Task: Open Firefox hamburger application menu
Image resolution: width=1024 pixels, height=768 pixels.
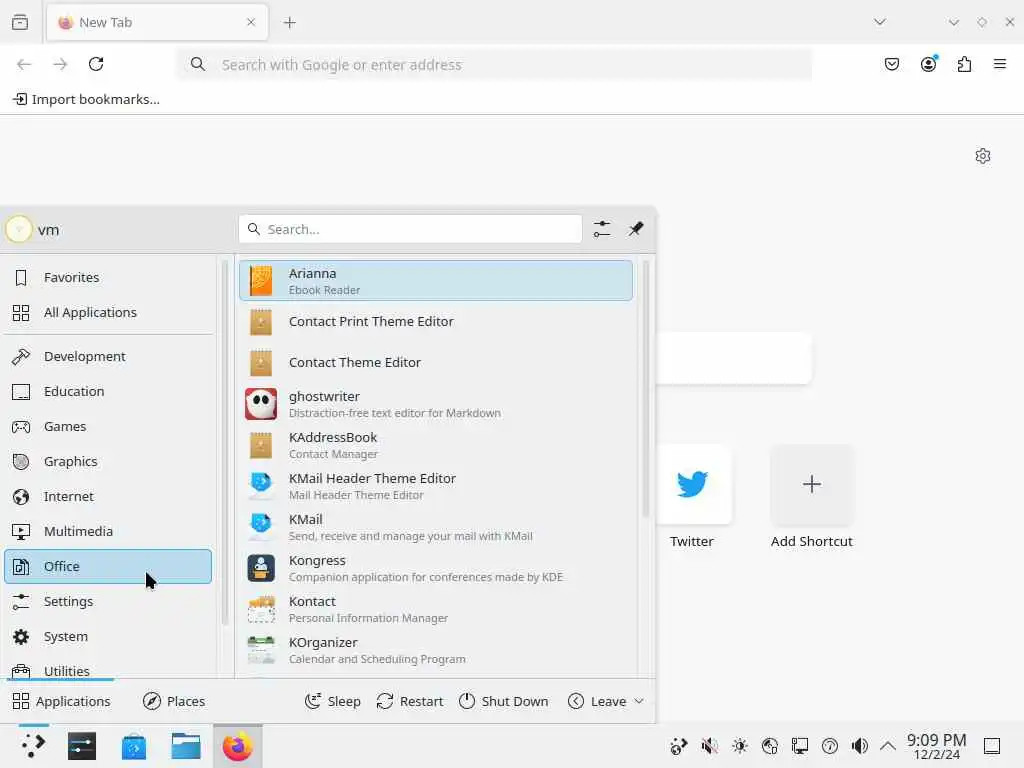Action: 1000,64
